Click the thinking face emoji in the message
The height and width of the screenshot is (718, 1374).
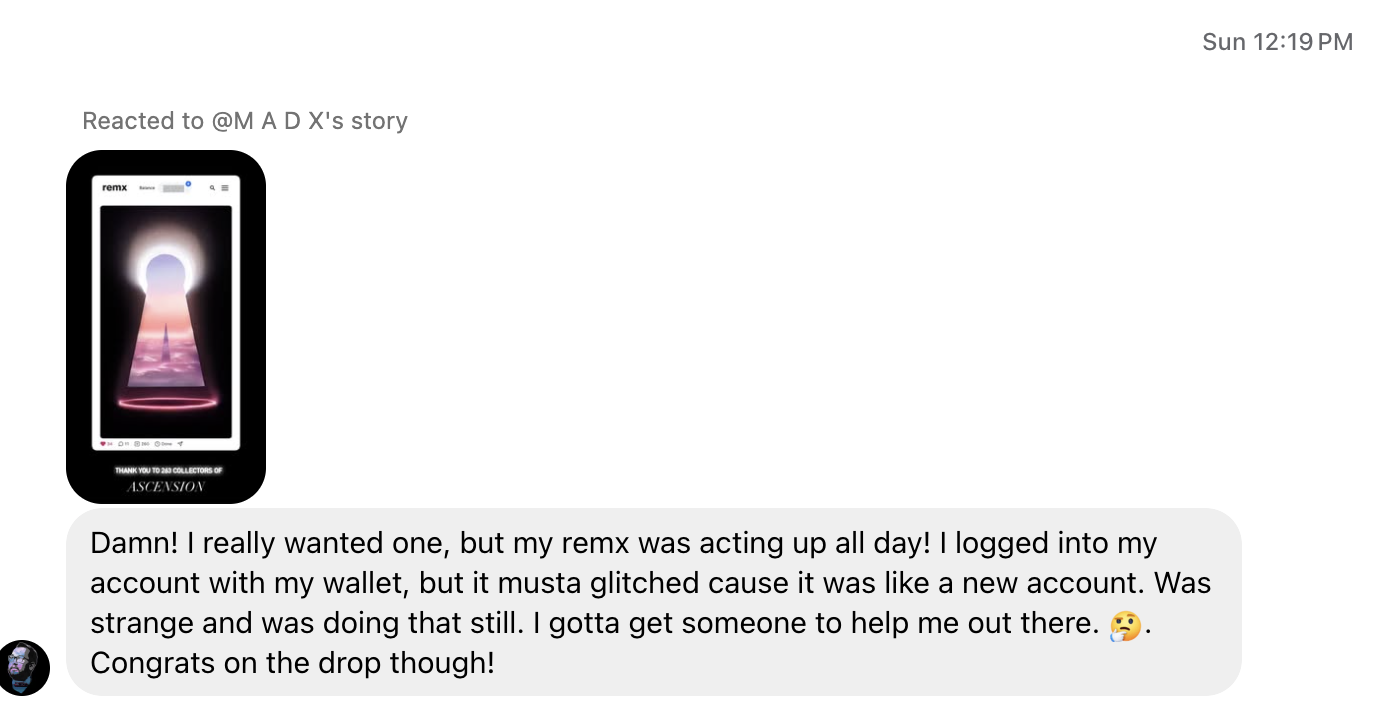coord(1125,624)
